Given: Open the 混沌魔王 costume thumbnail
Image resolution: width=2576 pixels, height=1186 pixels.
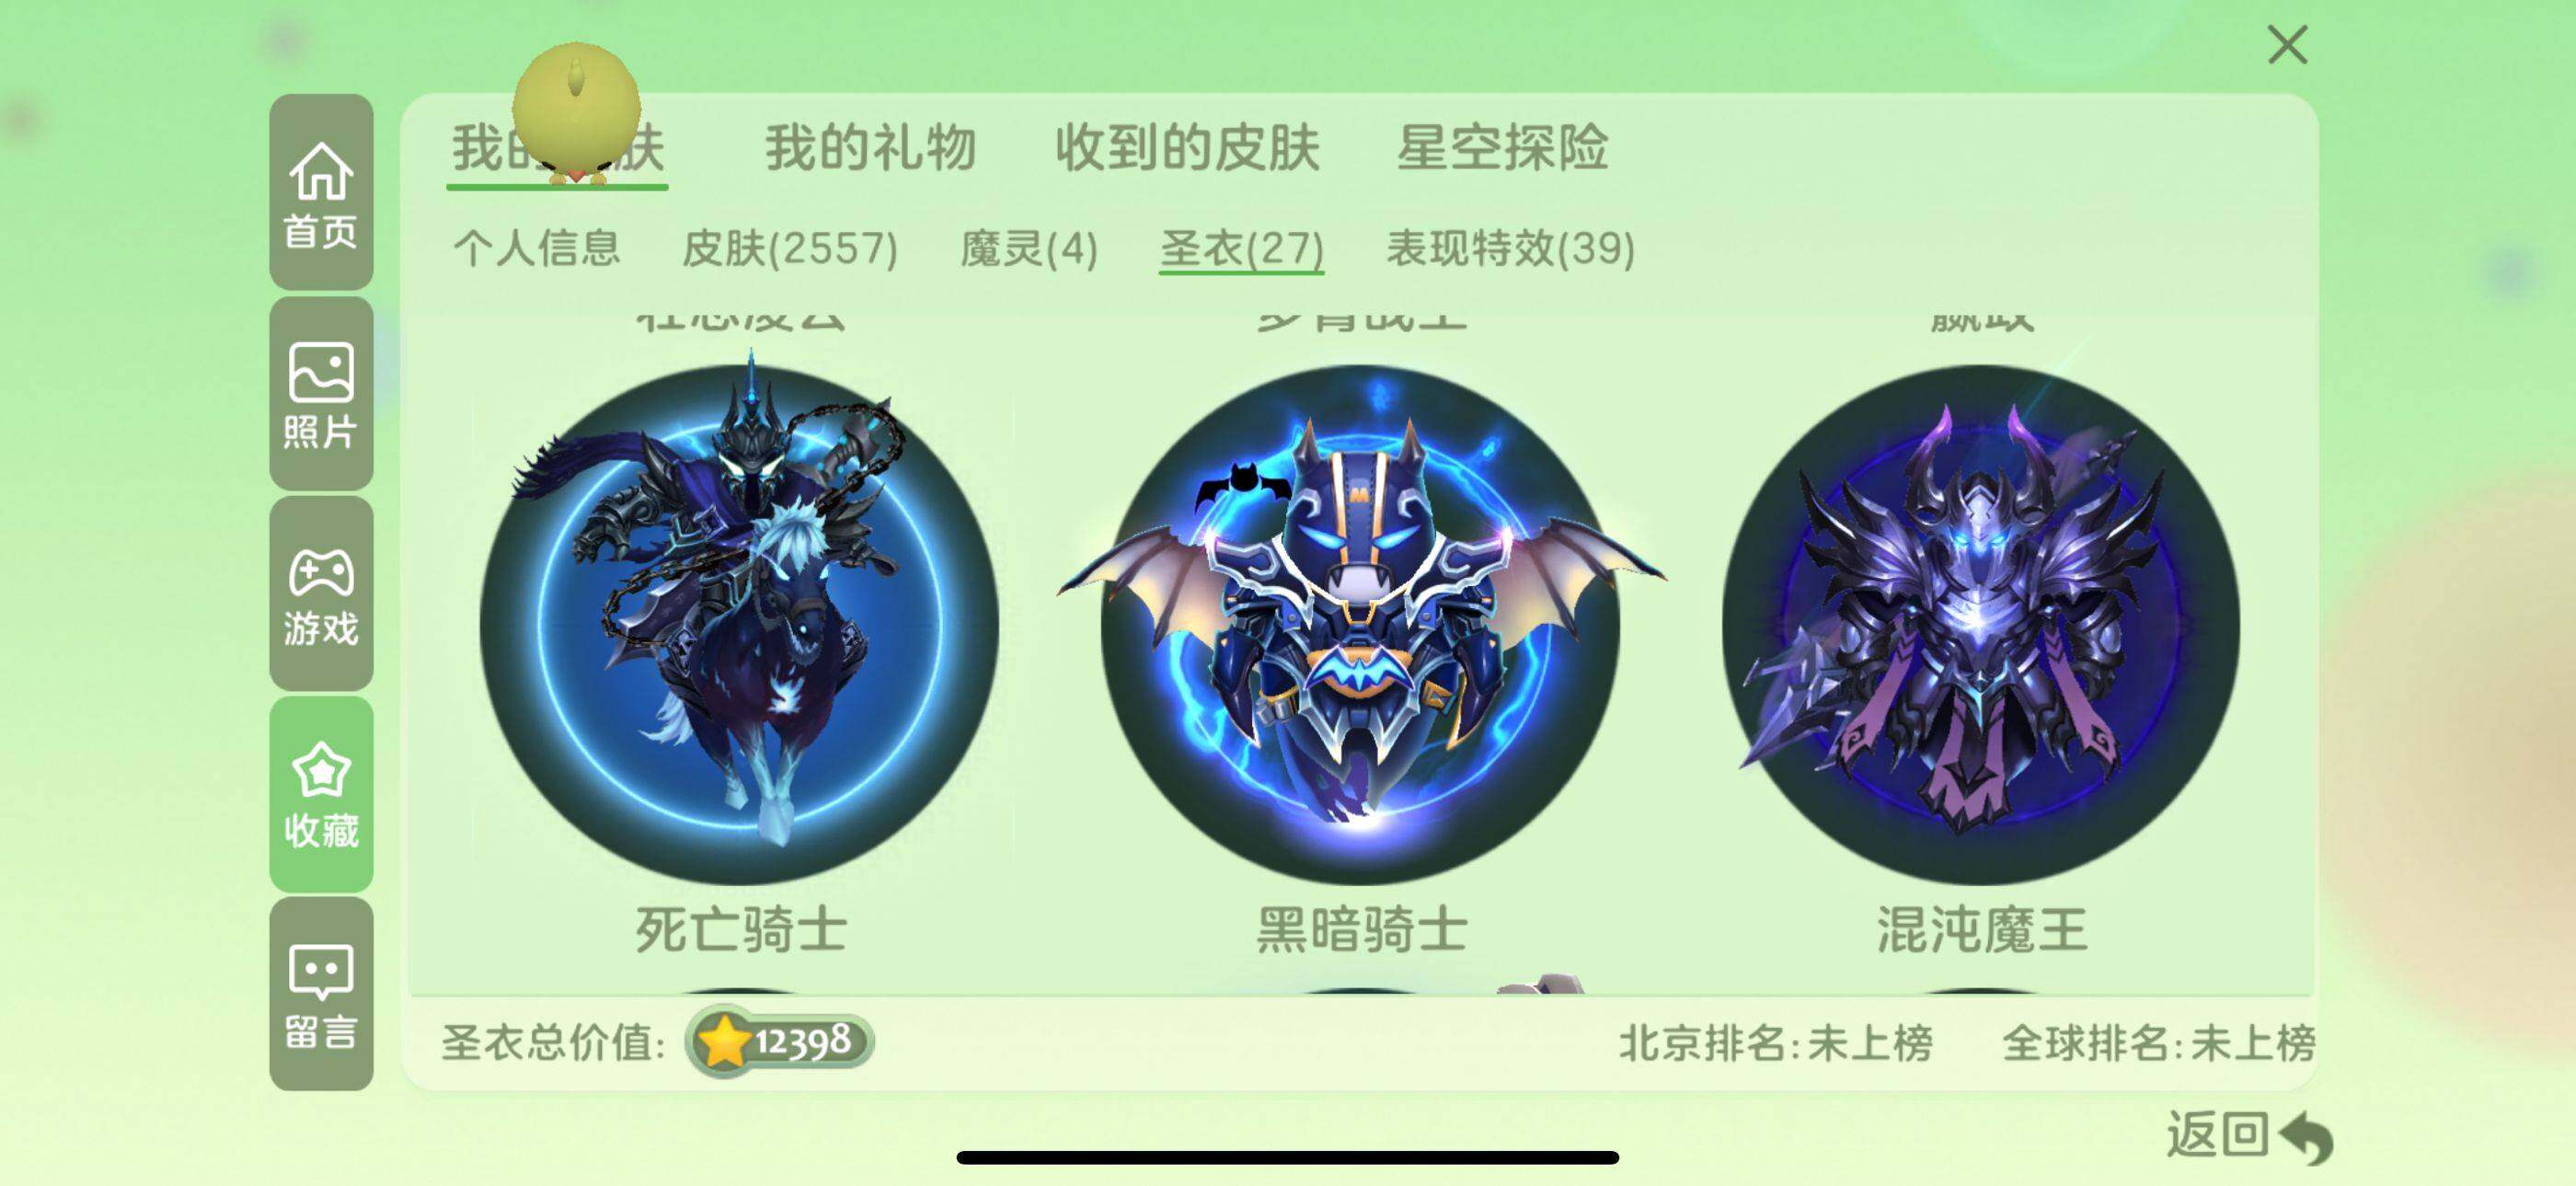Looking at the screenshot, I should [x=1981, y=625].
